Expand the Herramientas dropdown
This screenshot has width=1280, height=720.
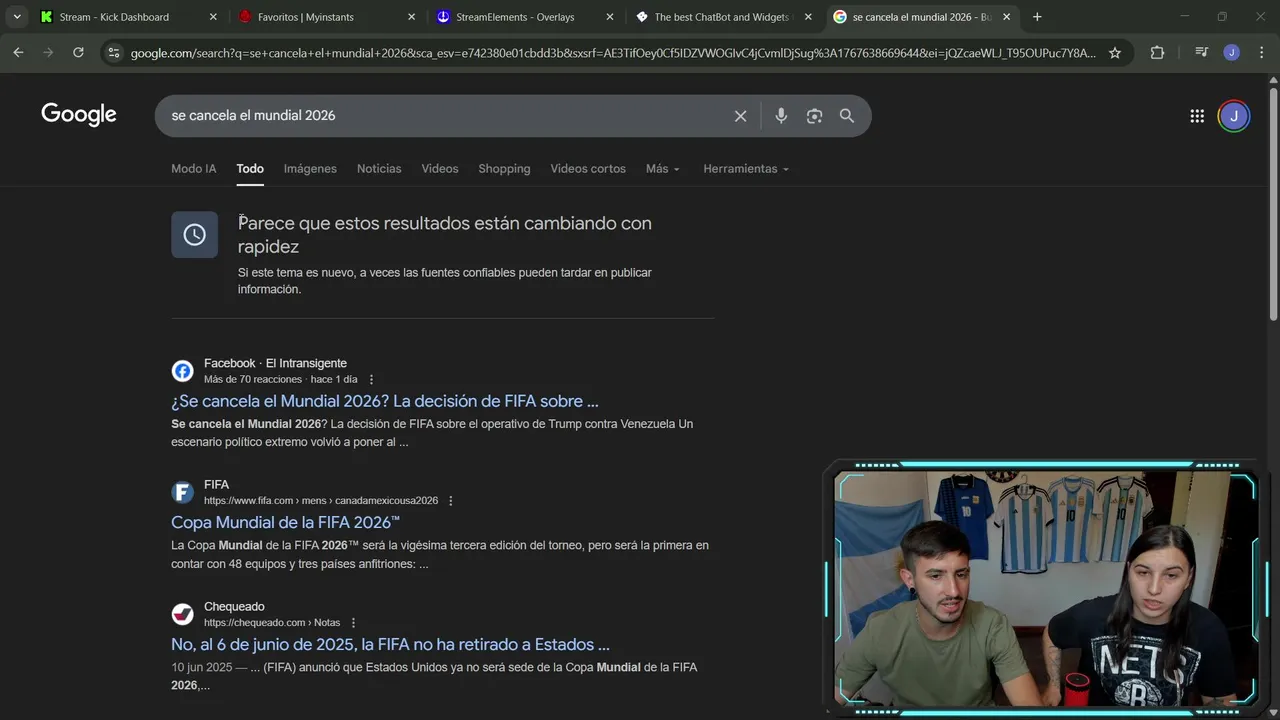(746, 169)
